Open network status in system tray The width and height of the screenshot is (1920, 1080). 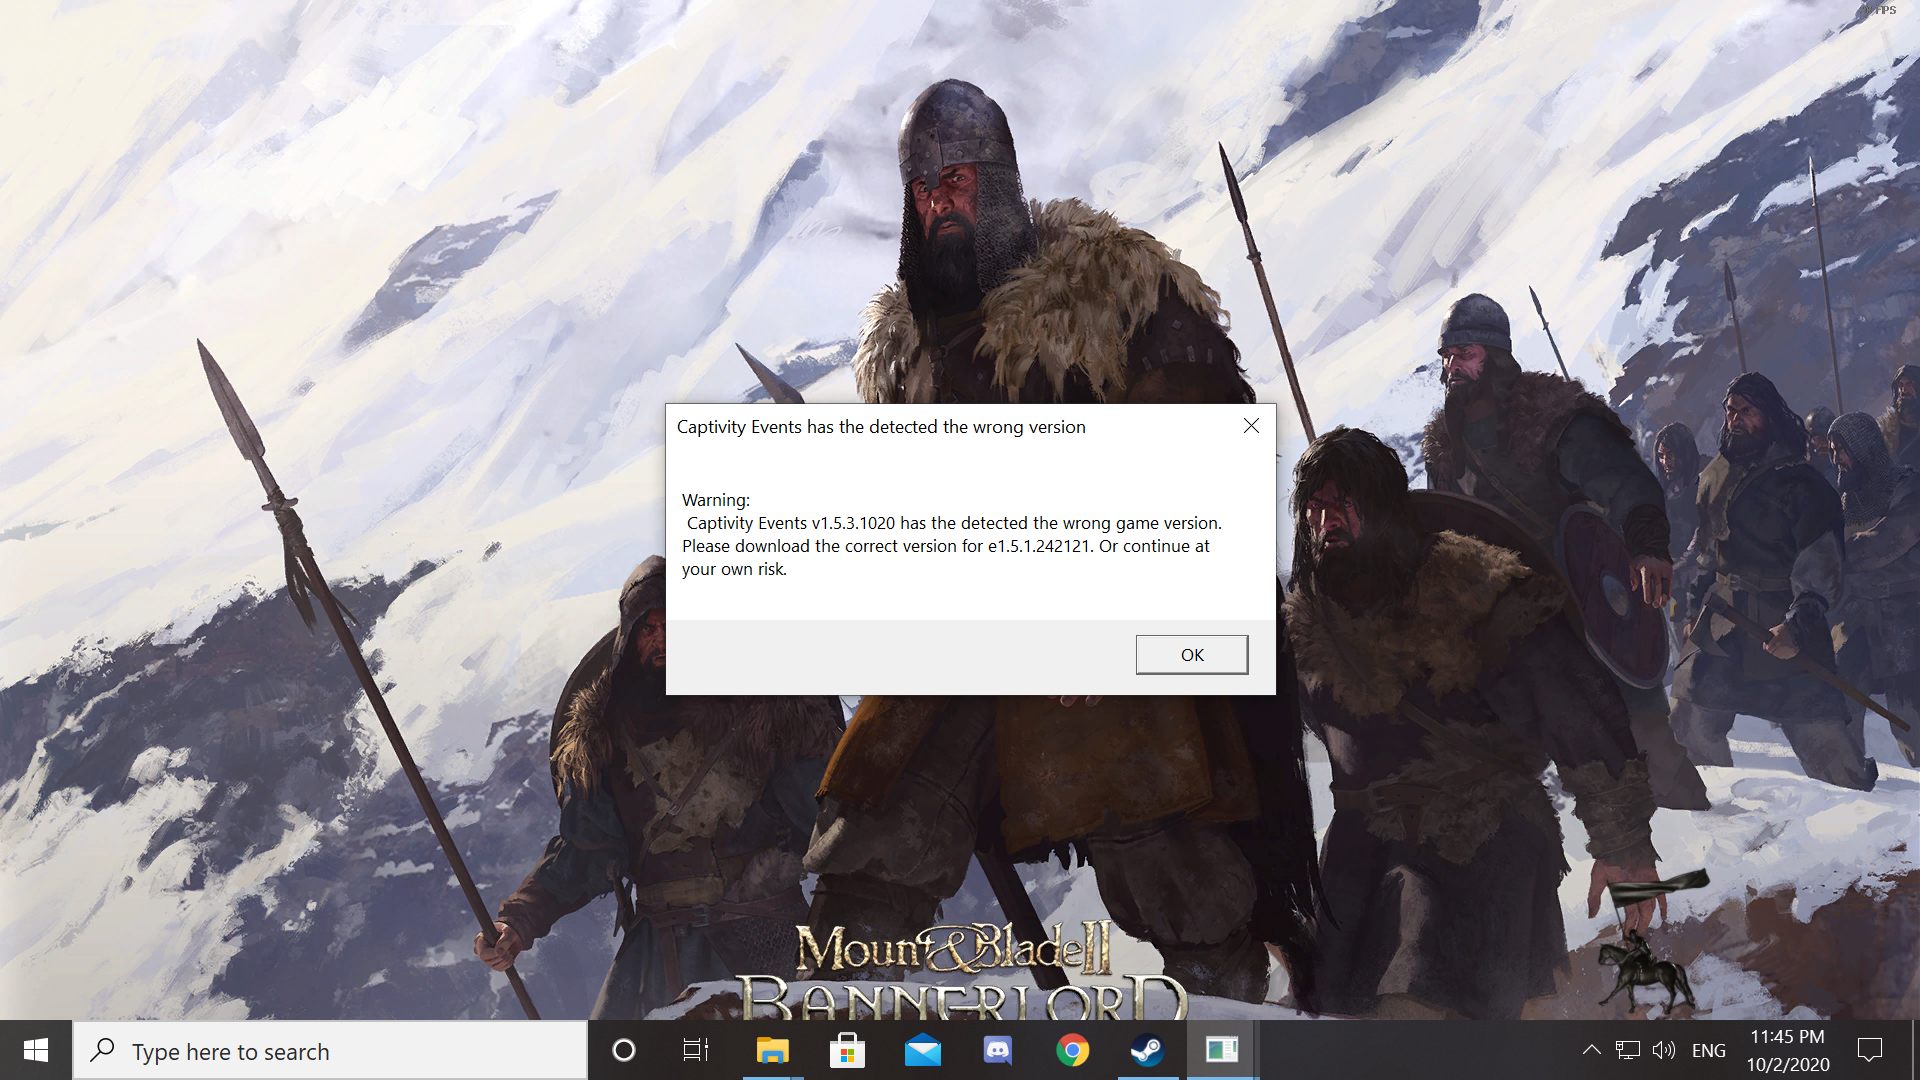(x=1627, y=1050)
